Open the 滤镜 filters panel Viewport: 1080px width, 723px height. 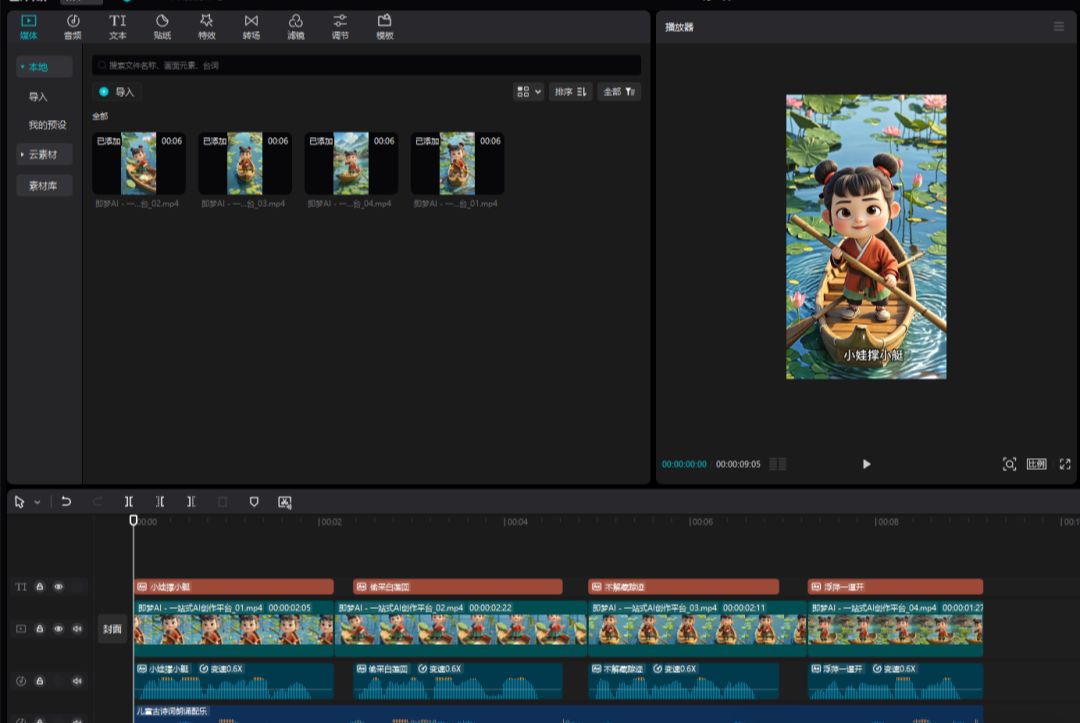point(295,27)
